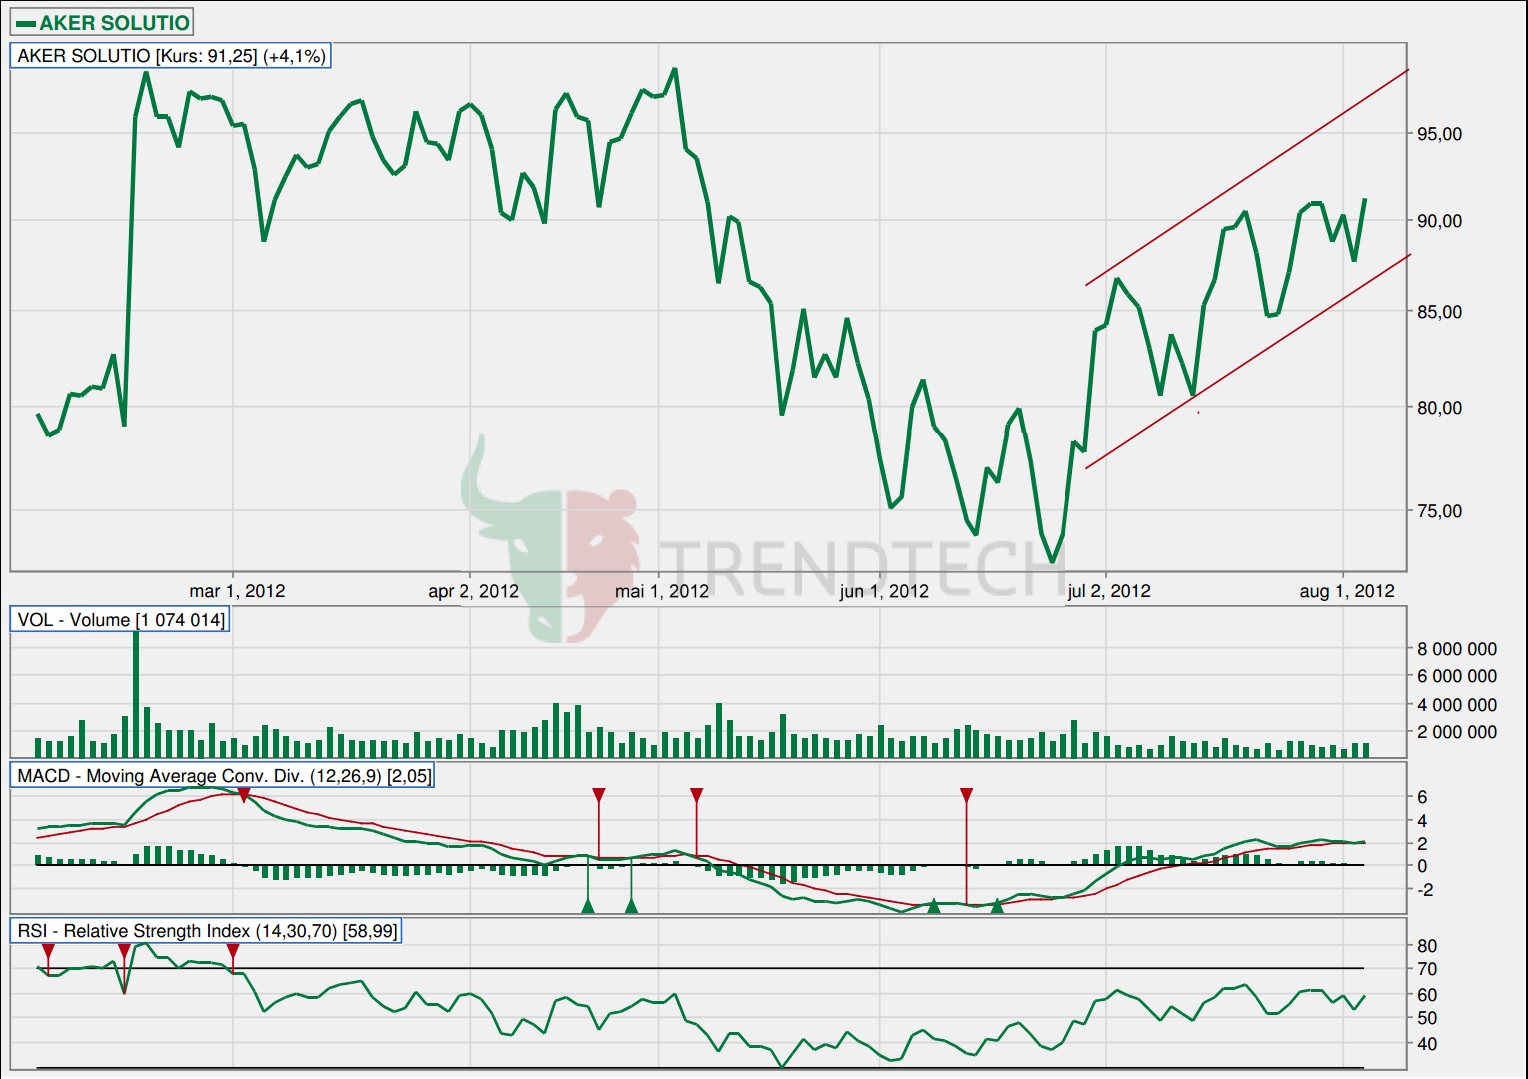Click the red MACD sell marker in early May

click(697, 795)
